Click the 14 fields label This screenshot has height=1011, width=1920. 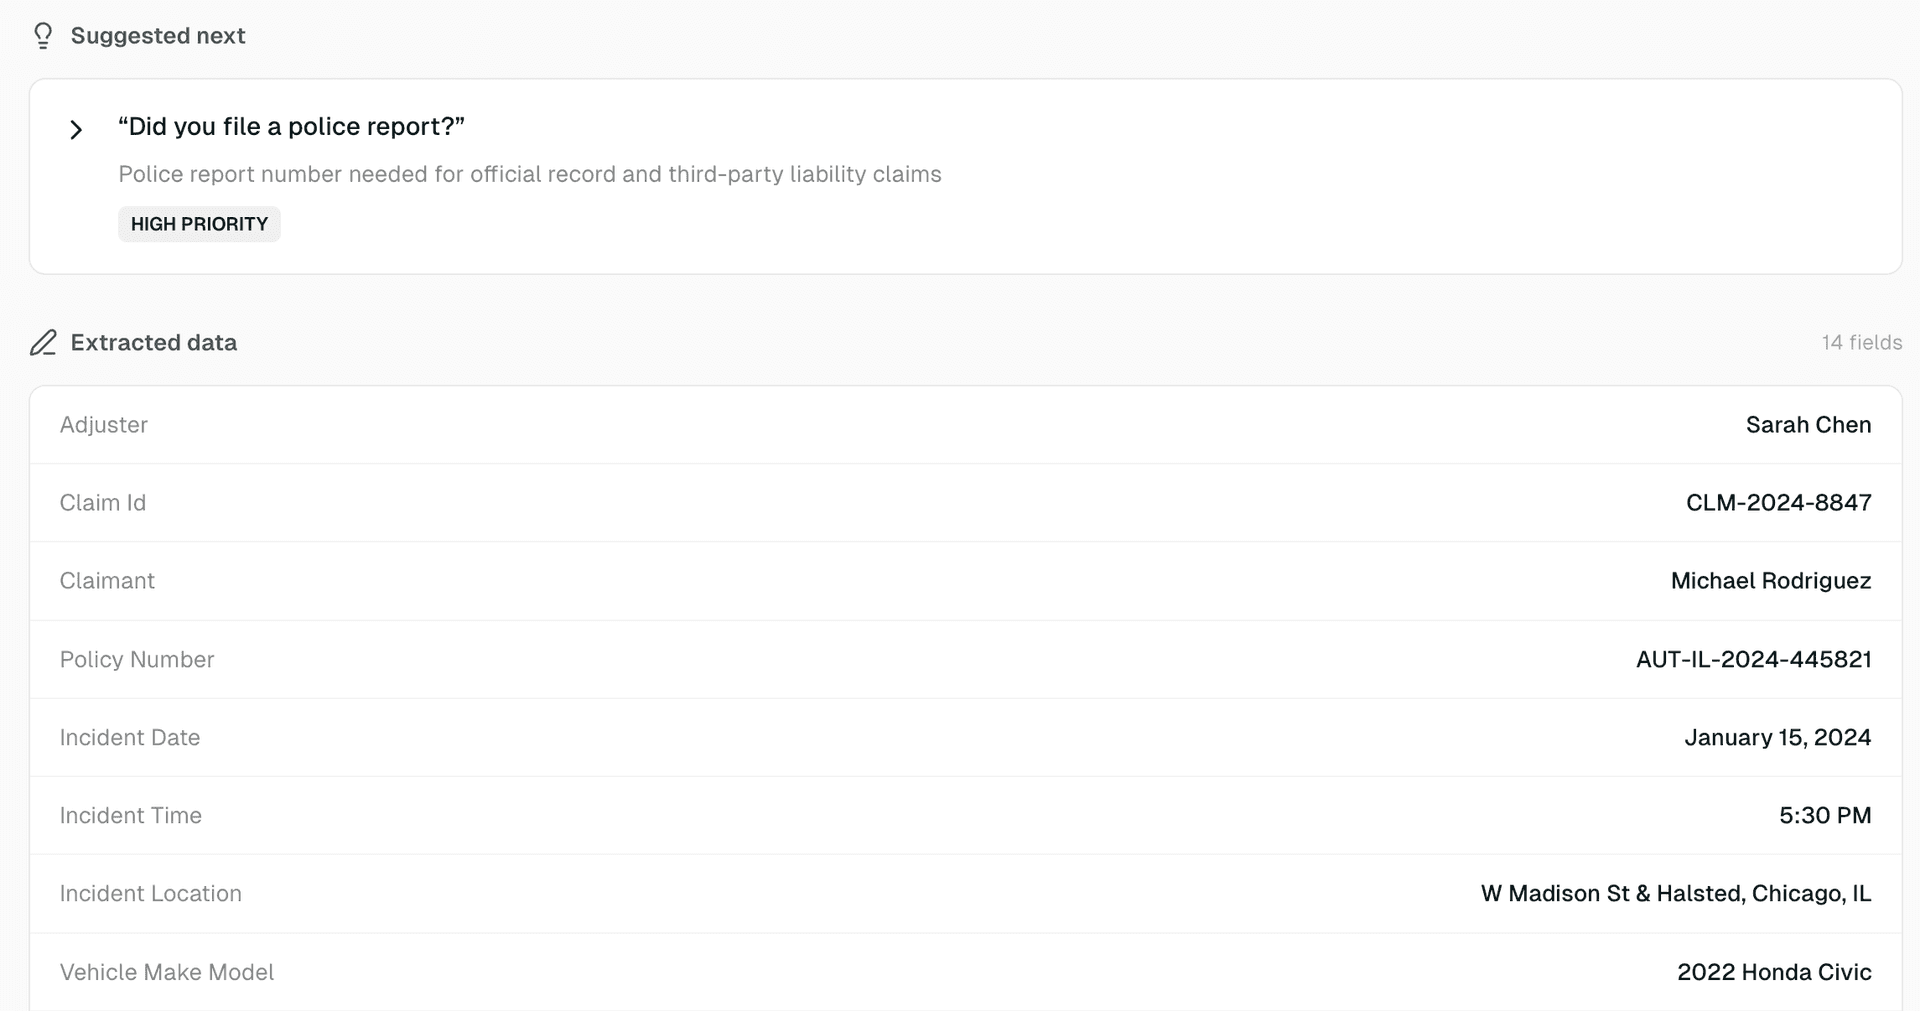pos(1861,342)
